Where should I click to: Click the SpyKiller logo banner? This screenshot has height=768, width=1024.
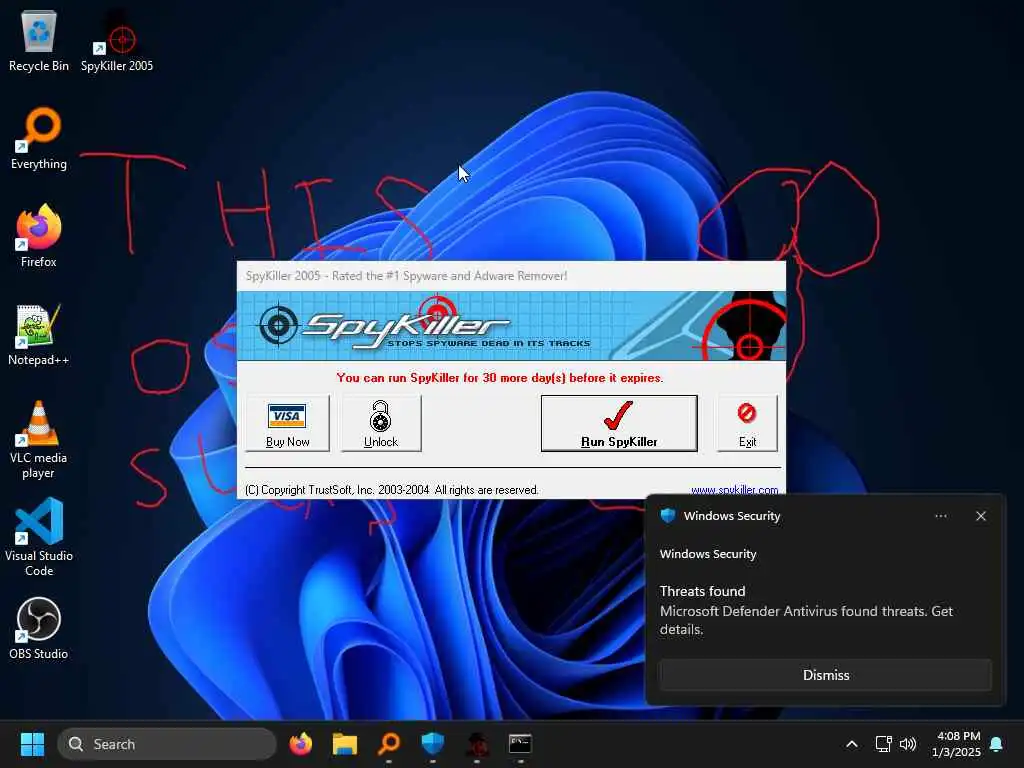click(x=511, y=326)
